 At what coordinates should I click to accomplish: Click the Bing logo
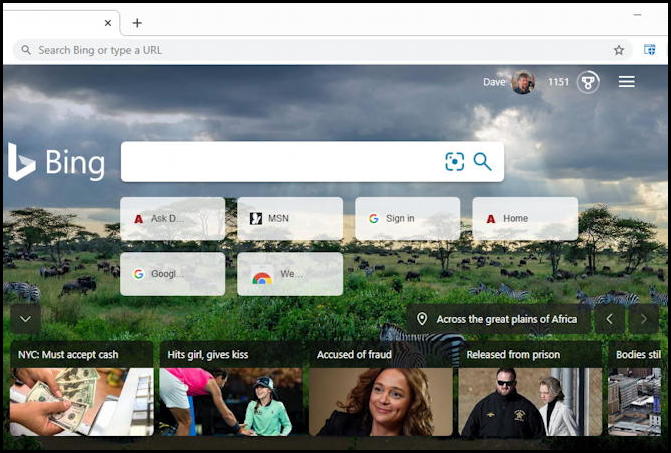56,162
